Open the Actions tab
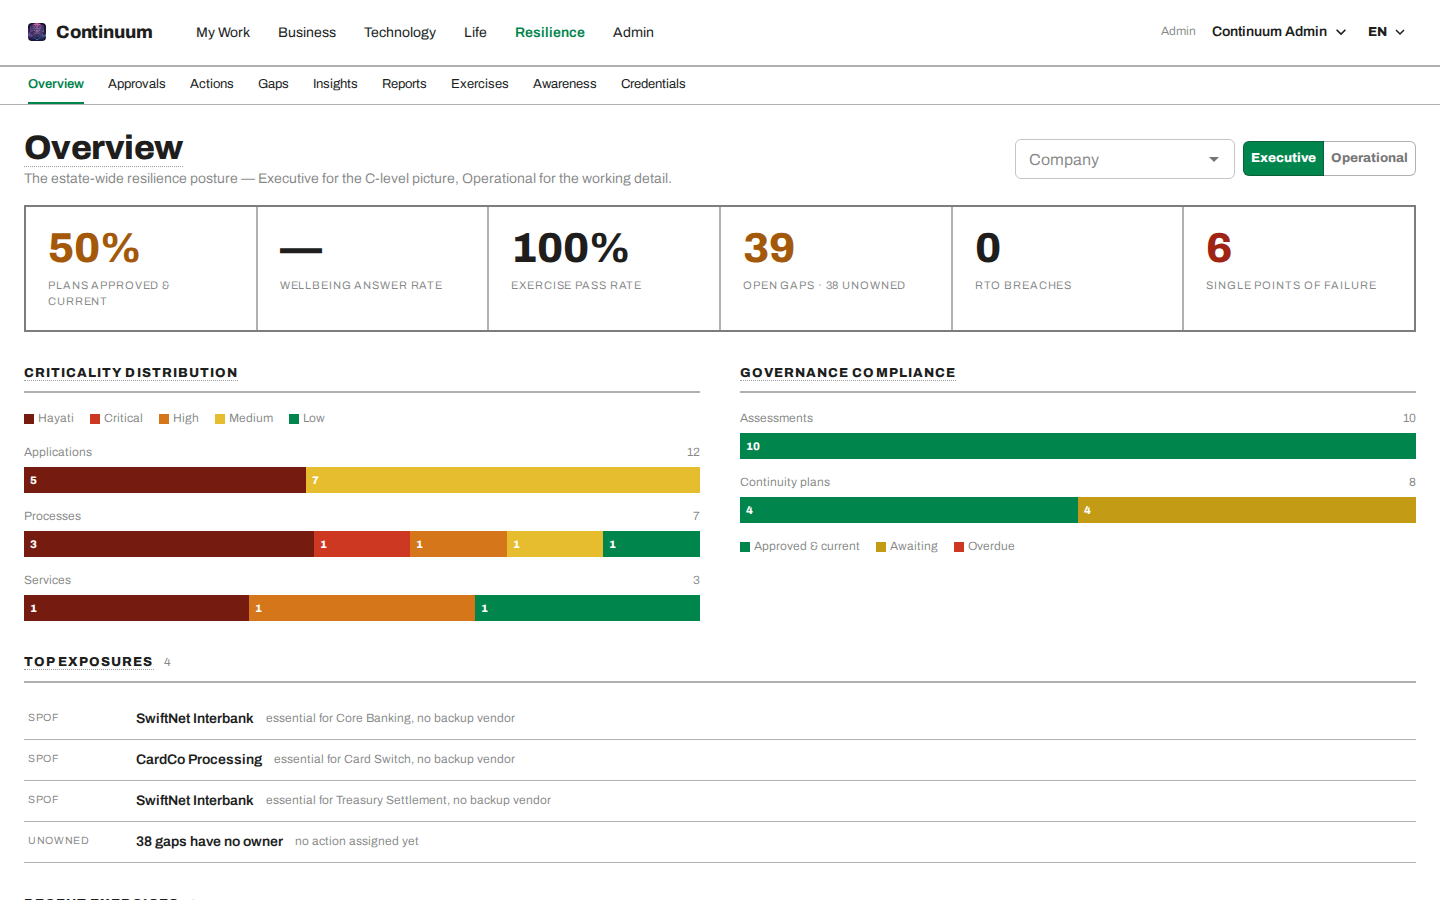This screenshot has height=900, width=1440. click(x=212, y=84)
